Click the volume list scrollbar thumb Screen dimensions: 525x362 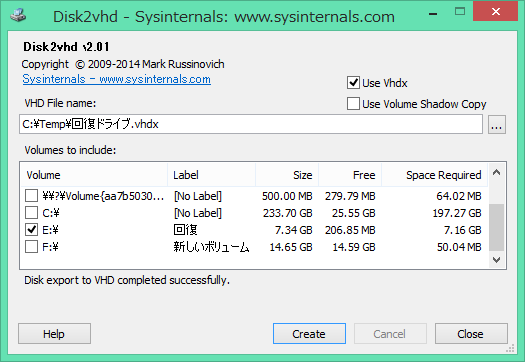pyautogui.click(x=497, y=227)
